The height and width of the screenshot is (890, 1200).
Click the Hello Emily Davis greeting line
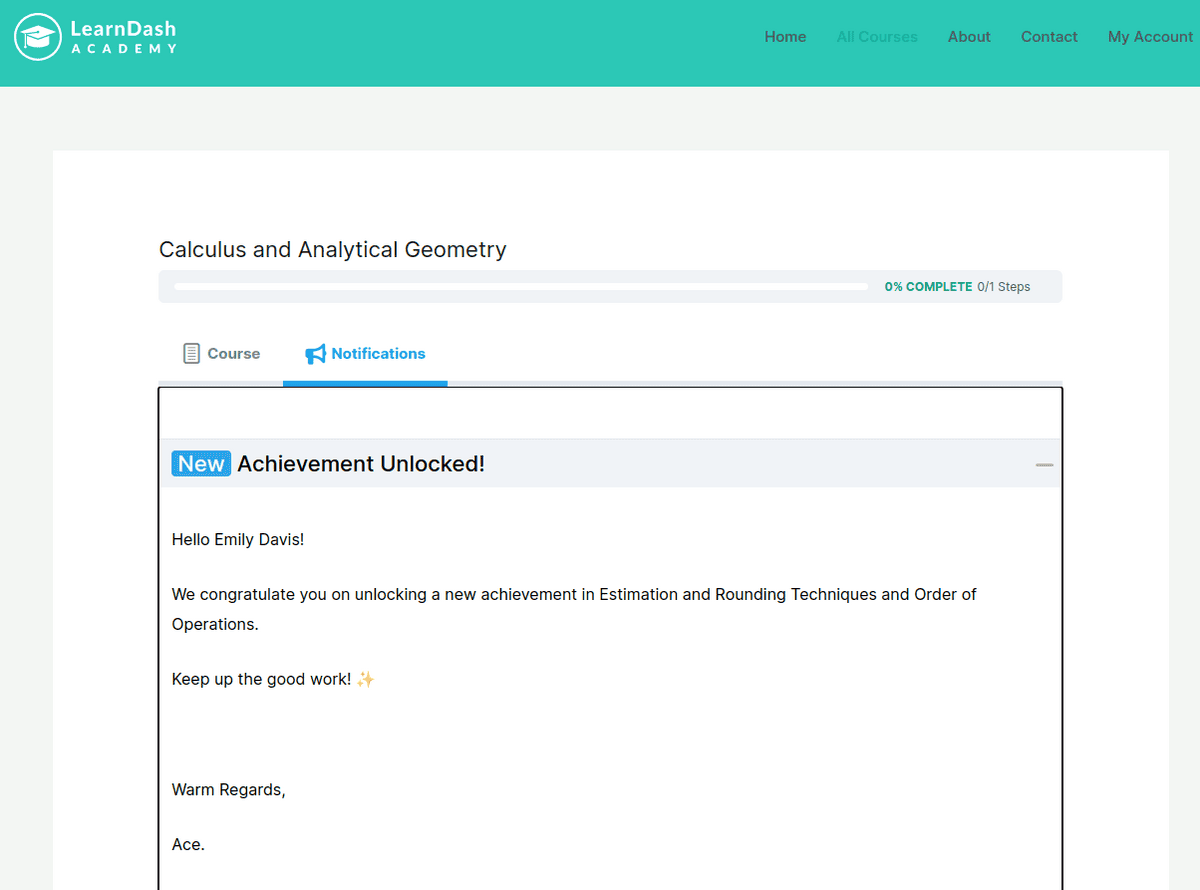(238, 540)
